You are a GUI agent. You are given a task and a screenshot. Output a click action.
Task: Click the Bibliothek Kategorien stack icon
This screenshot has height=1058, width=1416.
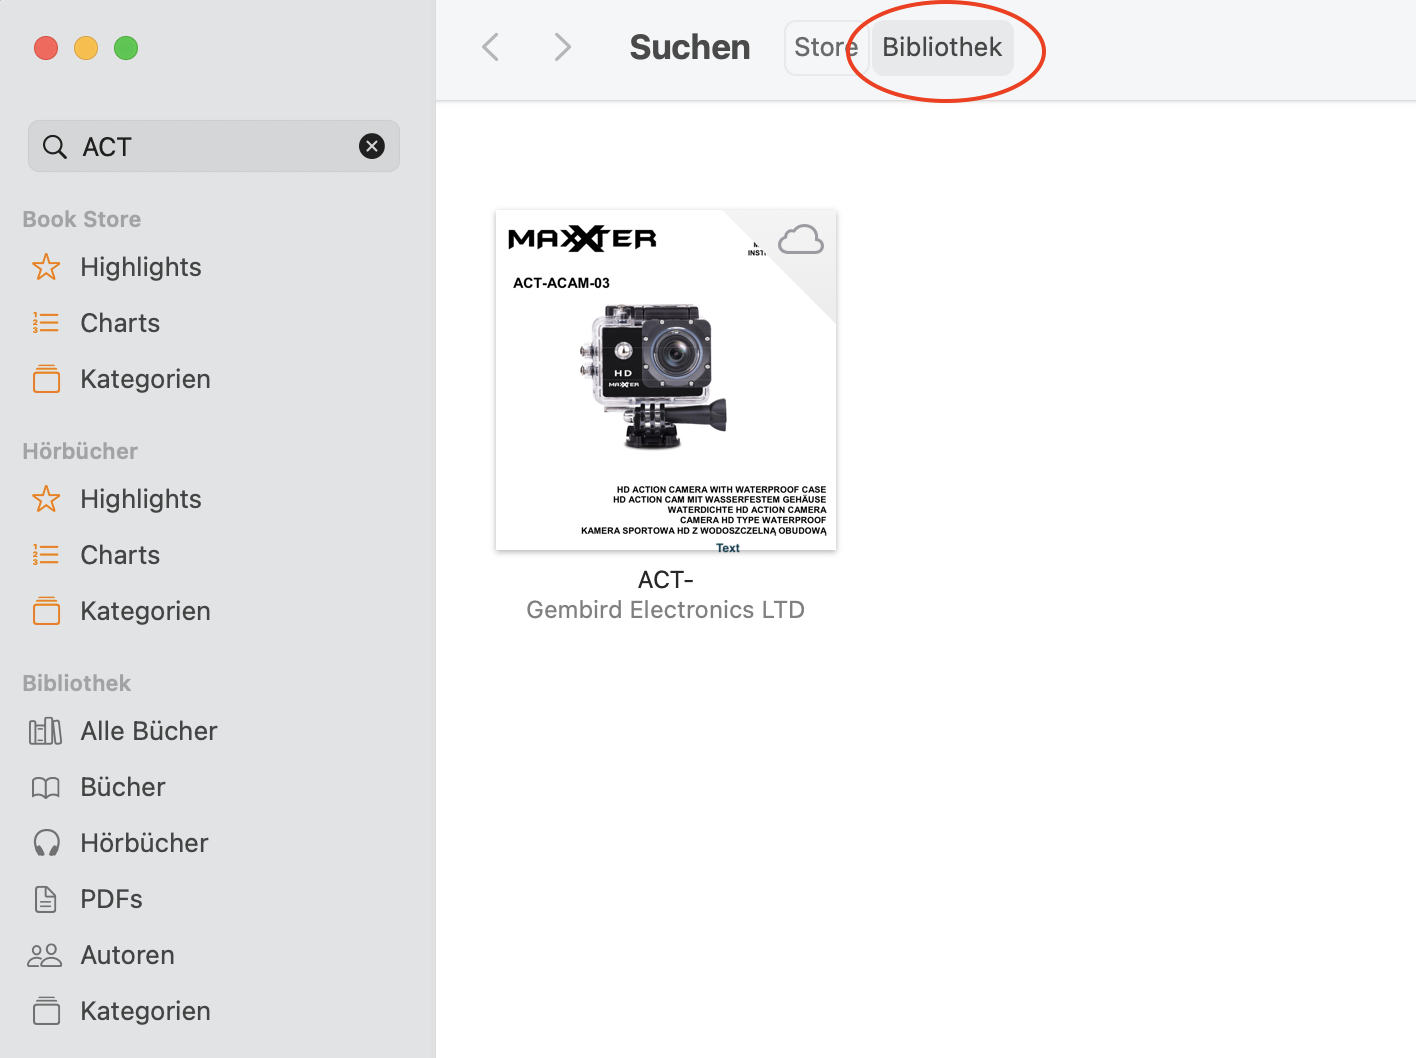pos(46,1011)
